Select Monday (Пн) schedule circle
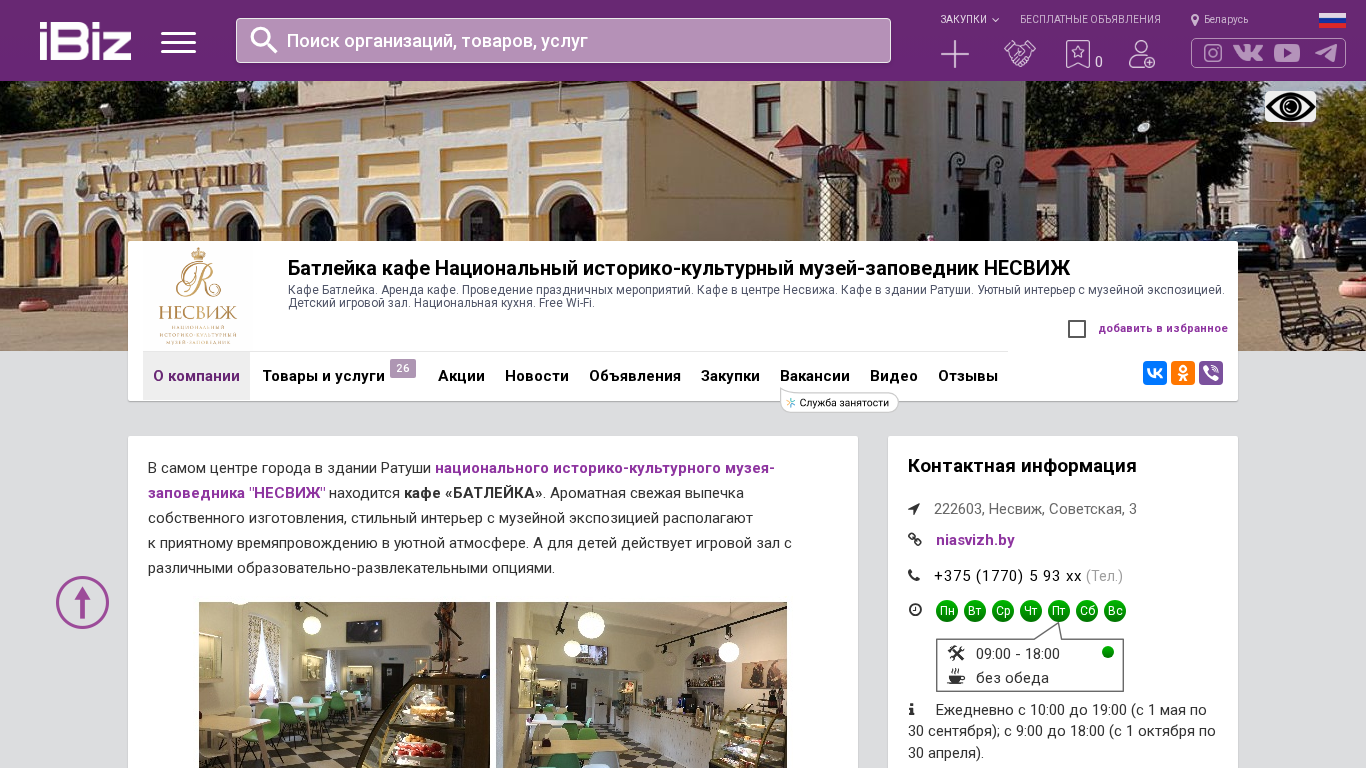The image size is (1366, 768). point(947,611)
